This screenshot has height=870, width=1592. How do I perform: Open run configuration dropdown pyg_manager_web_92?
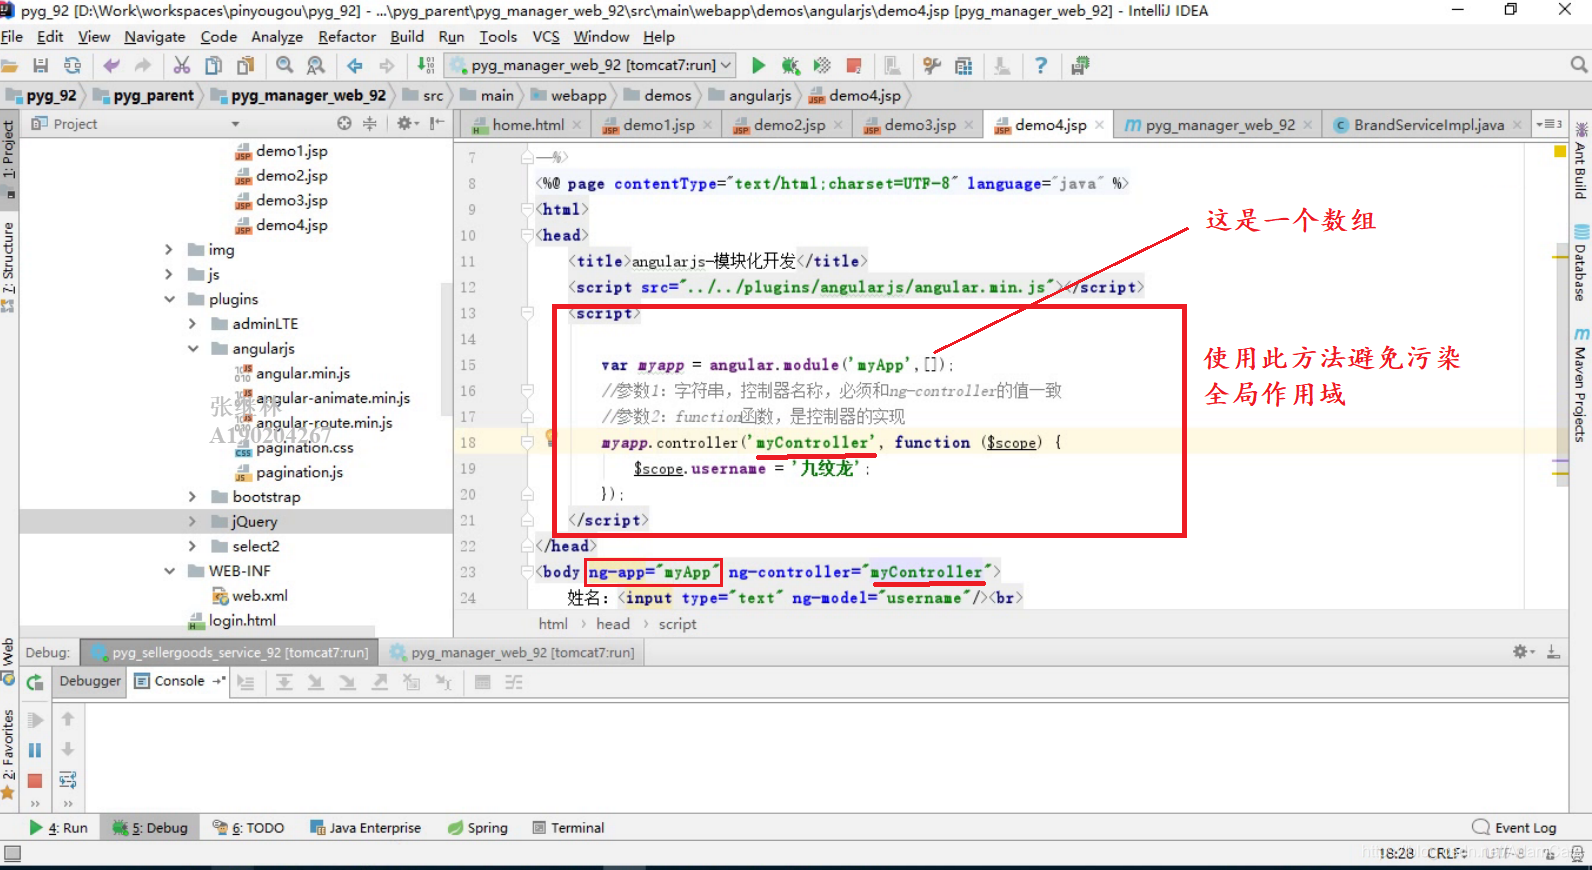coord(592,65)
